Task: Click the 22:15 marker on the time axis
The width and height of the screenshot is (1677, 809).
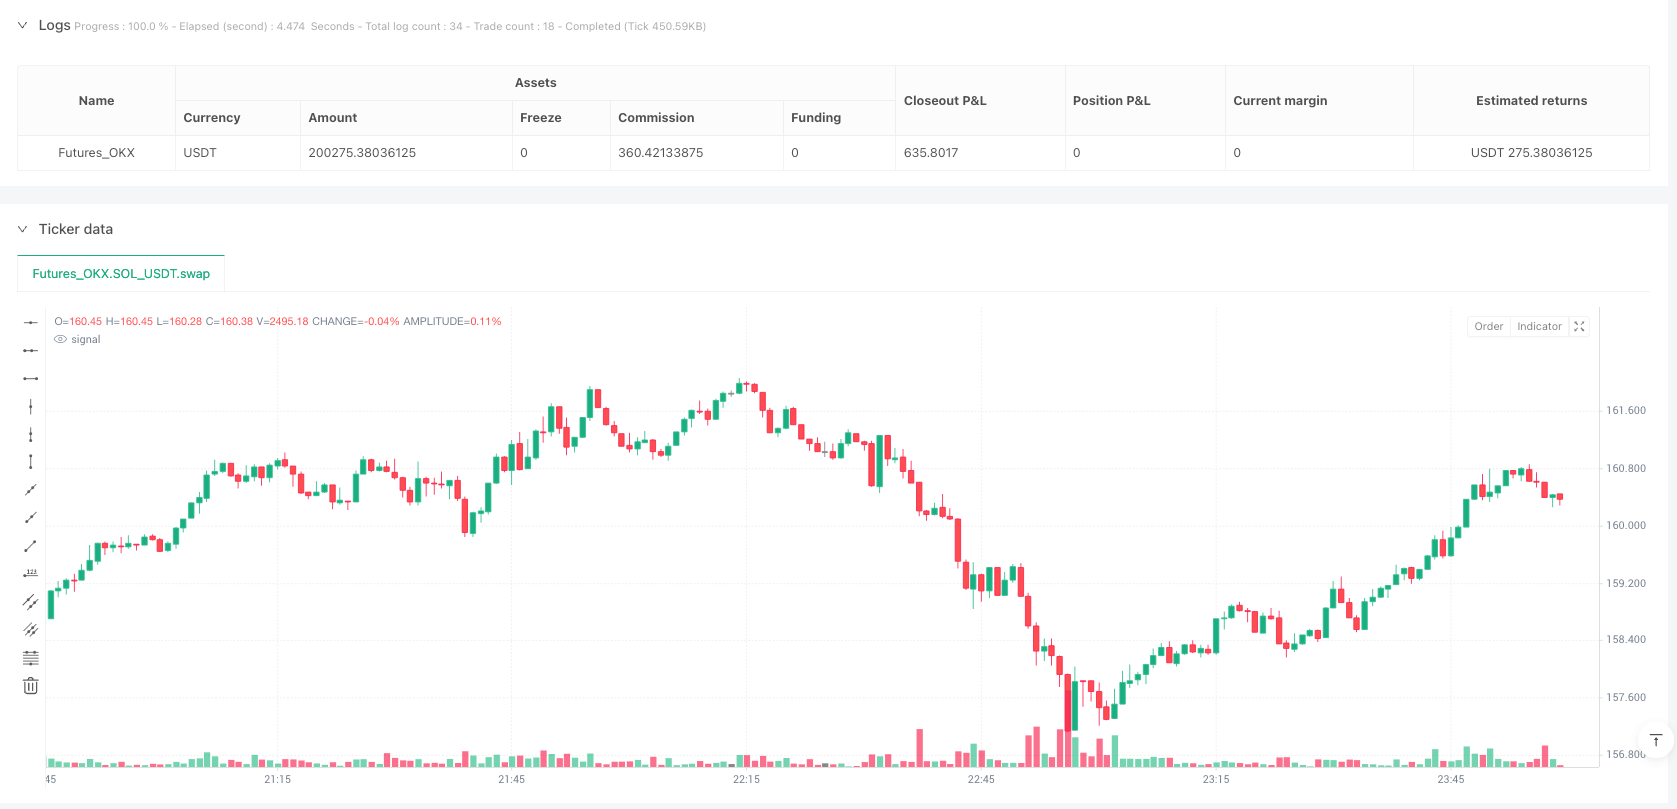Action: tap(746, 779)
